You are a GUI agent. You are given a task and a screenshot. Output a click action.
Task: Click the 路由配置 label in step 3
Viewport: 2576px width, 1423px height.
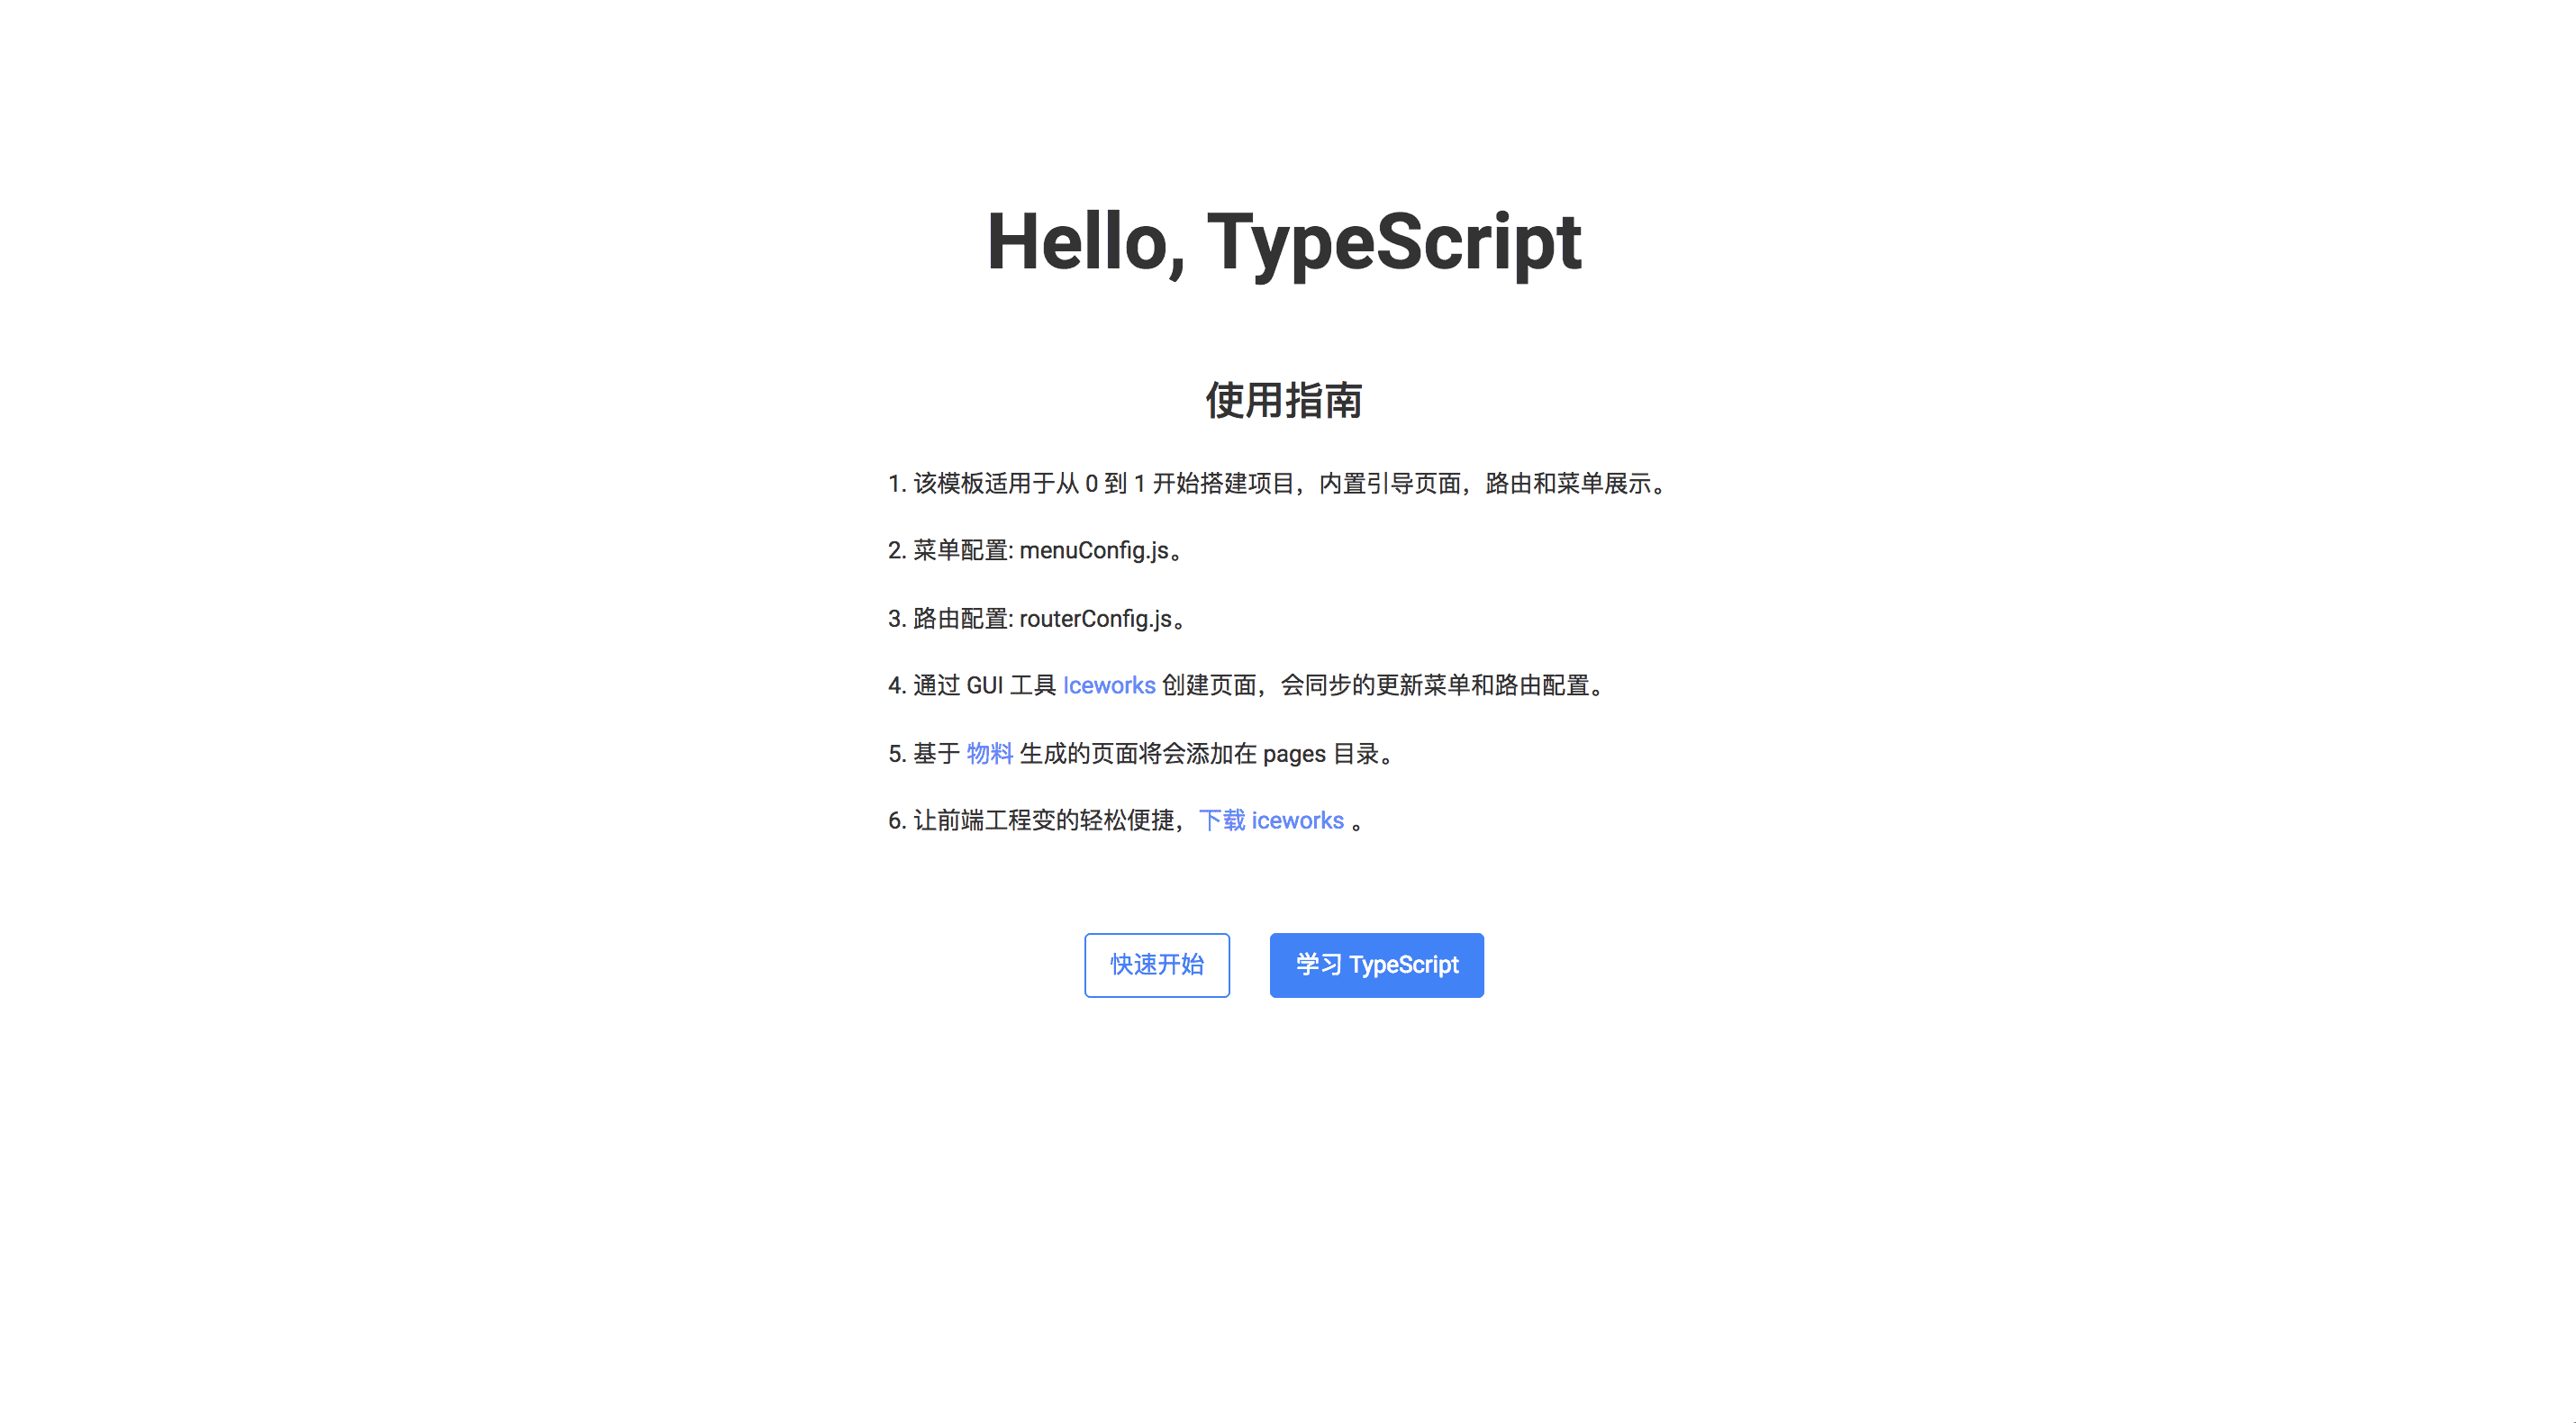[960, 619]
